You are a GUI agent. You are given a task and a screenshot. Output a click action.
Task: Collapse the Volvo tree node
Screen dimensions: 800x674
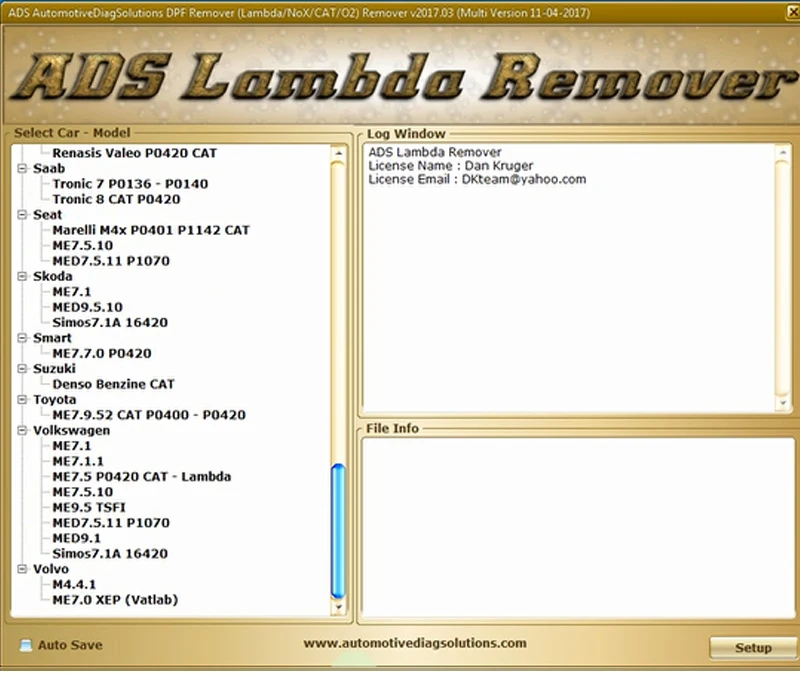coord(22,569)
